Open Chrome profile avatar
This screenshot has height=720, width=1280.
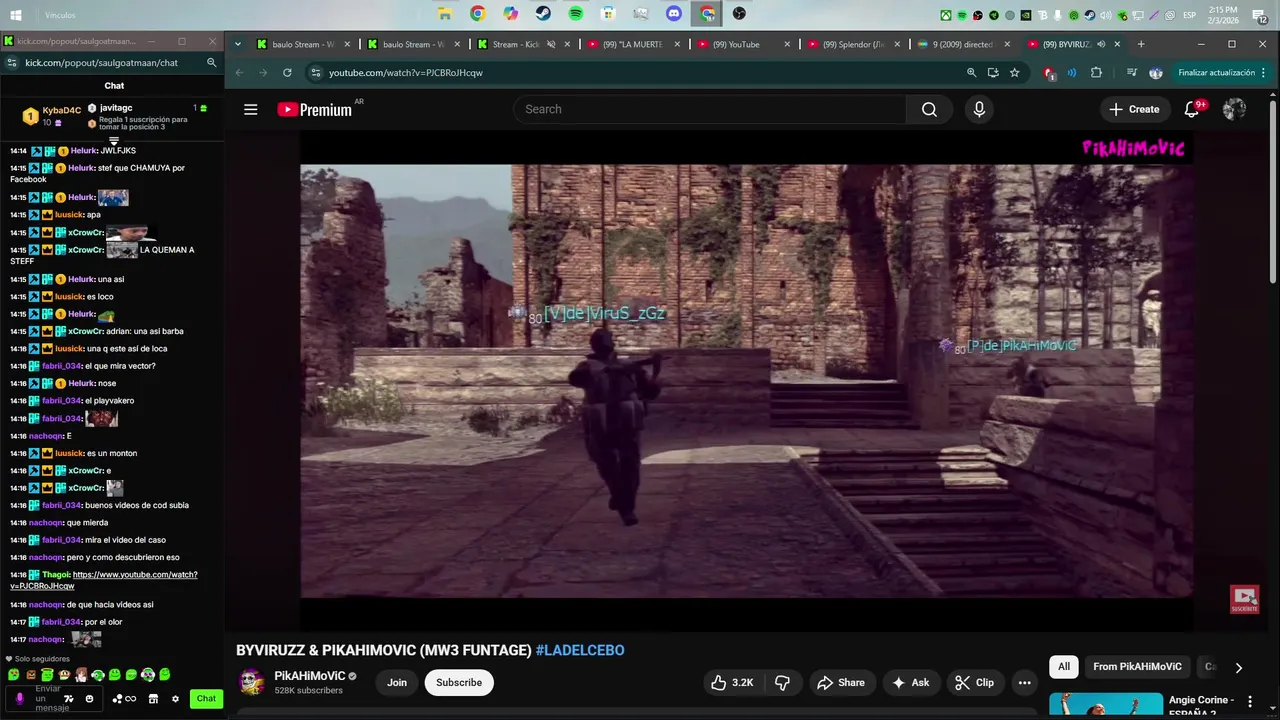pyautogui.click(x=1156, y=73)
